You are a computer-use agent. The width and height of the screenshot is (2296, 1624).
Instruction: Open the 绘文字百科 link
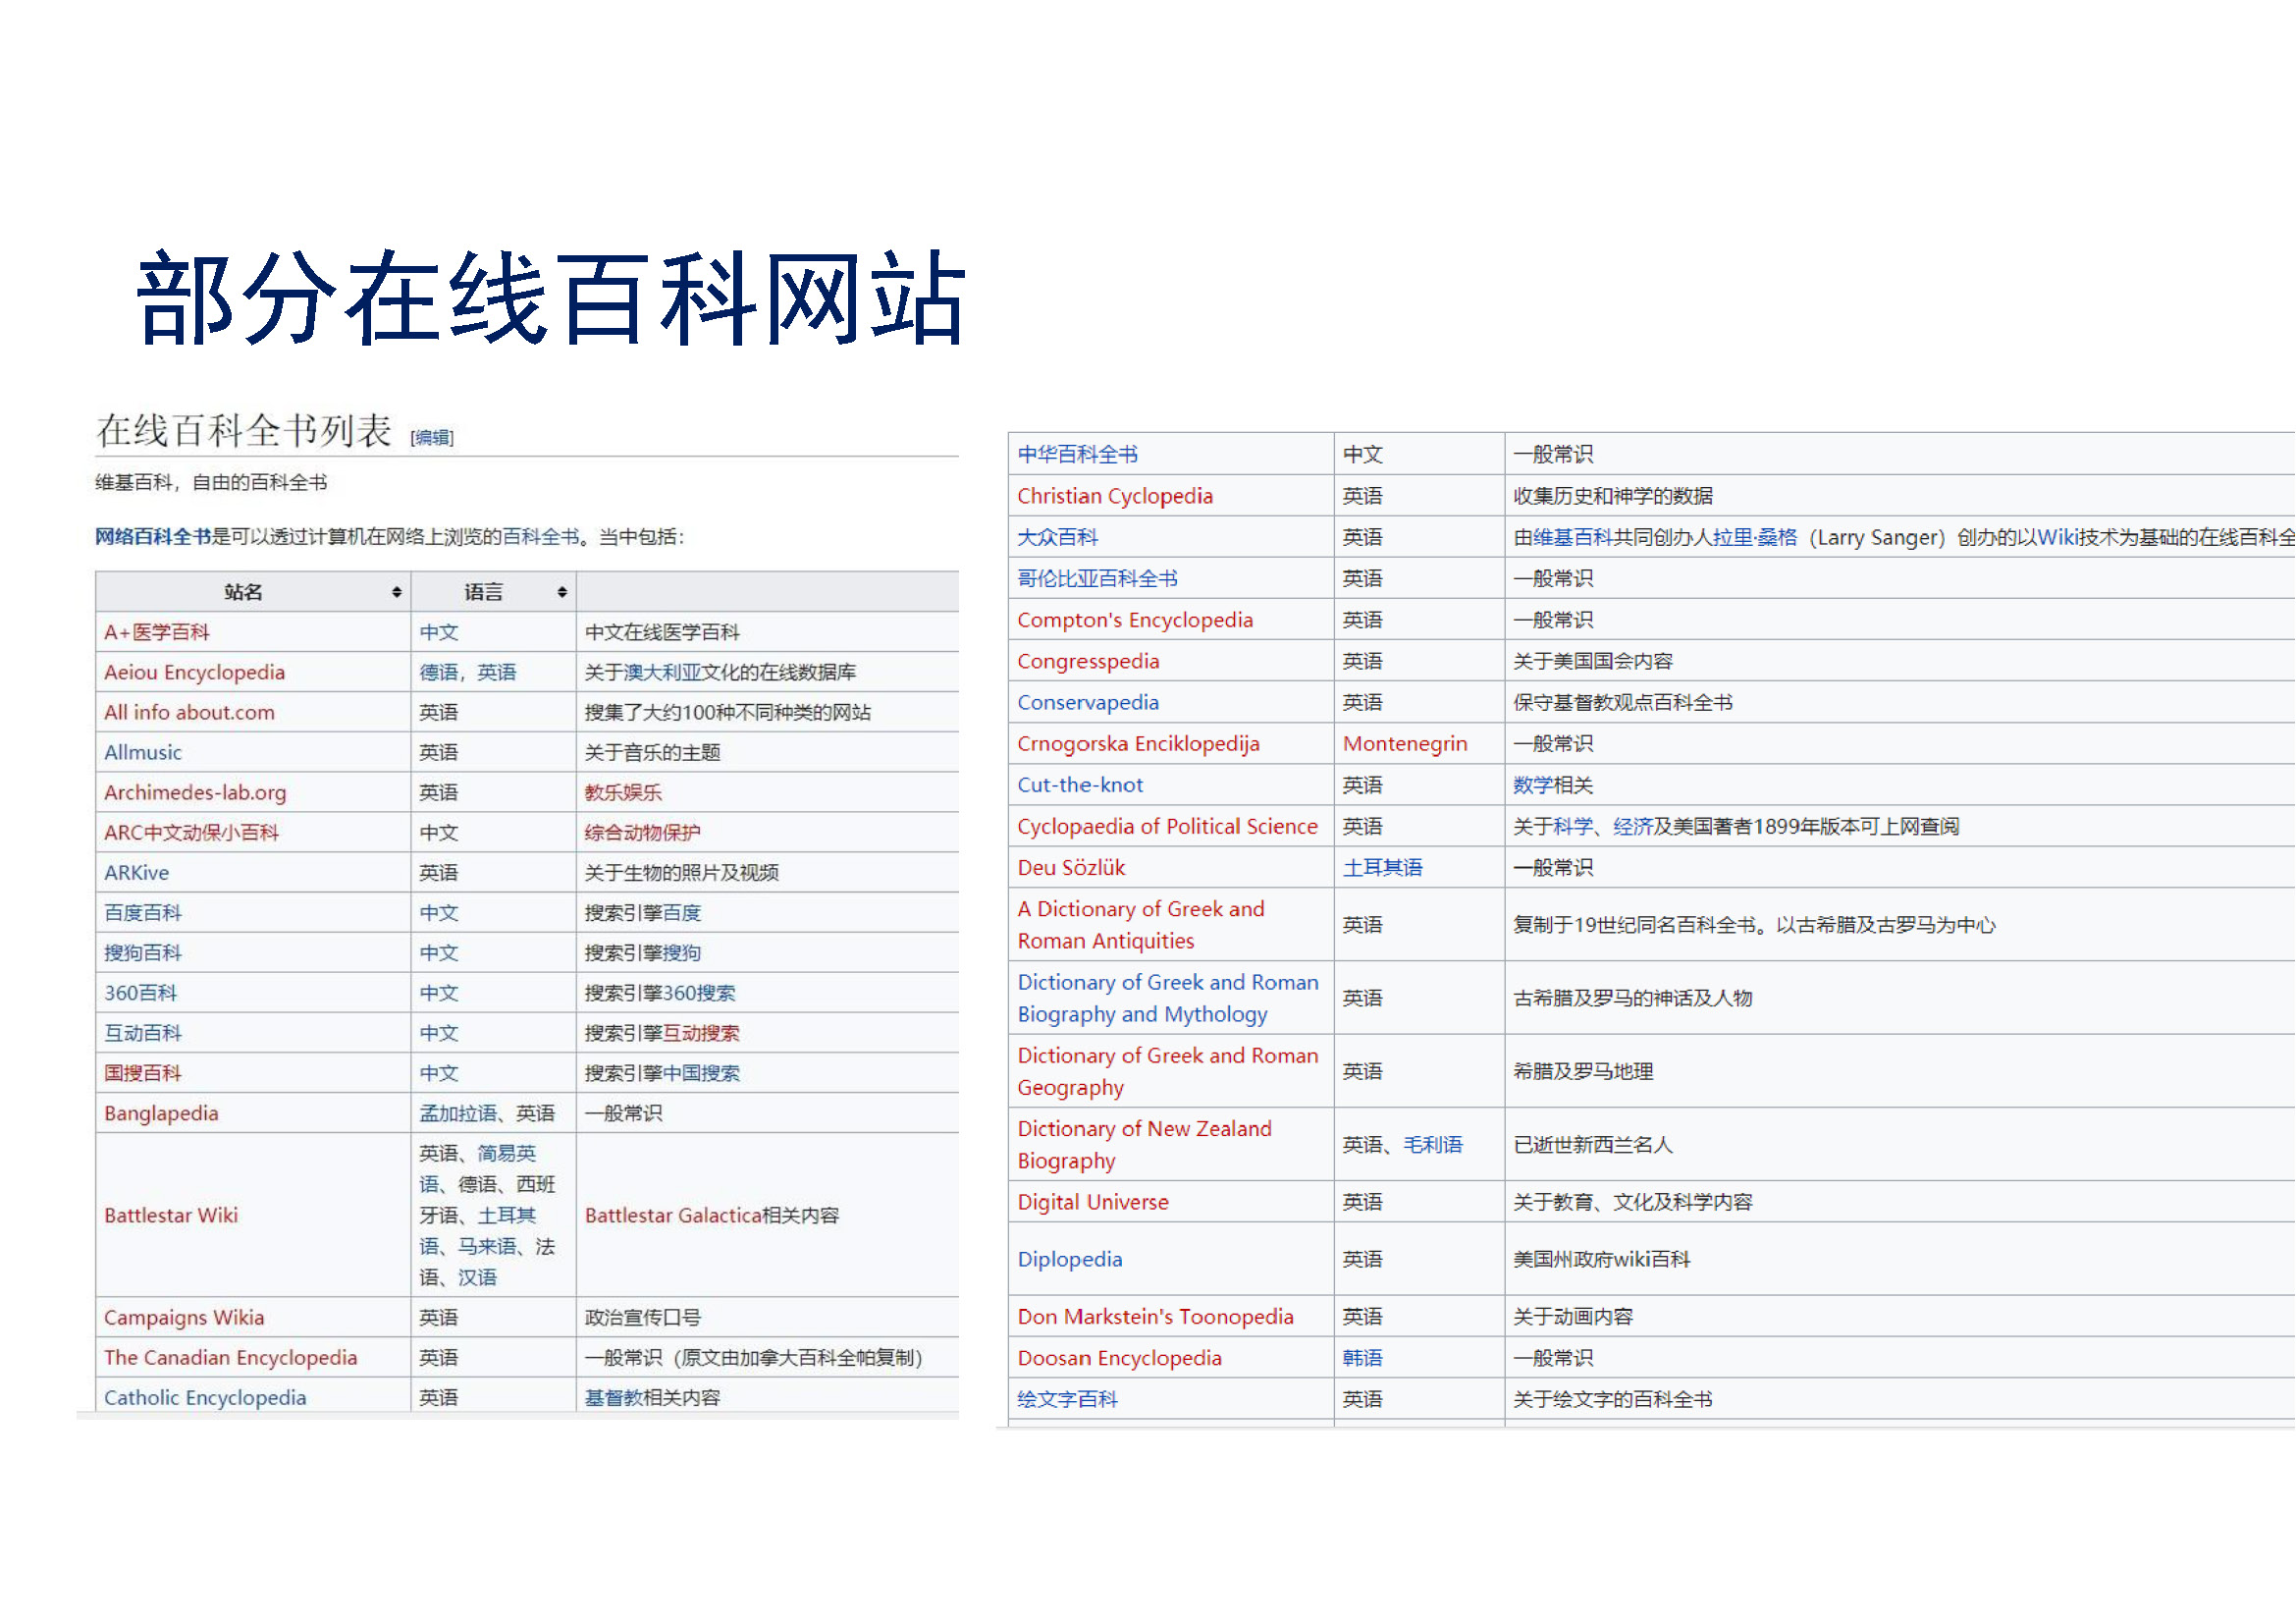point(1067,1400)
